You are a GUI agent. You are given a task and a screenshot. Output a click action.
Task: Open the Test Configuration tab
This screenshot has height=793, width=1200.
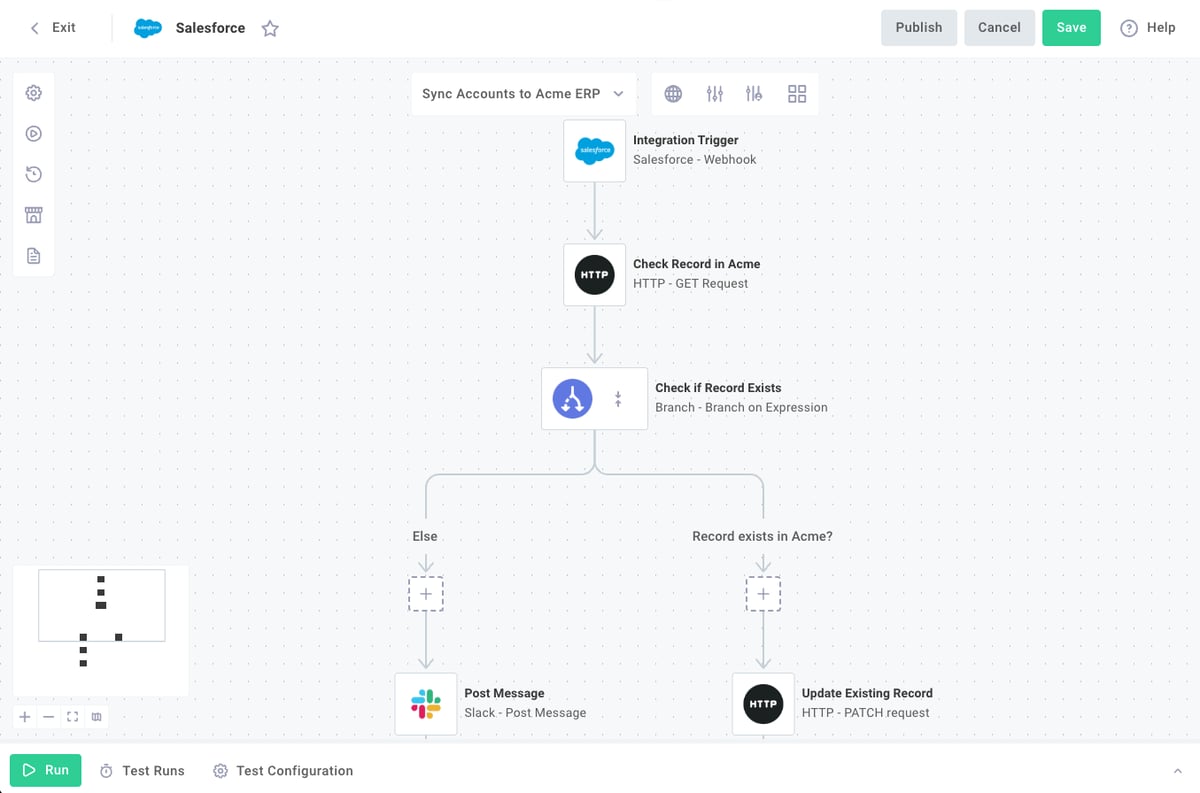tap(283, 770)
